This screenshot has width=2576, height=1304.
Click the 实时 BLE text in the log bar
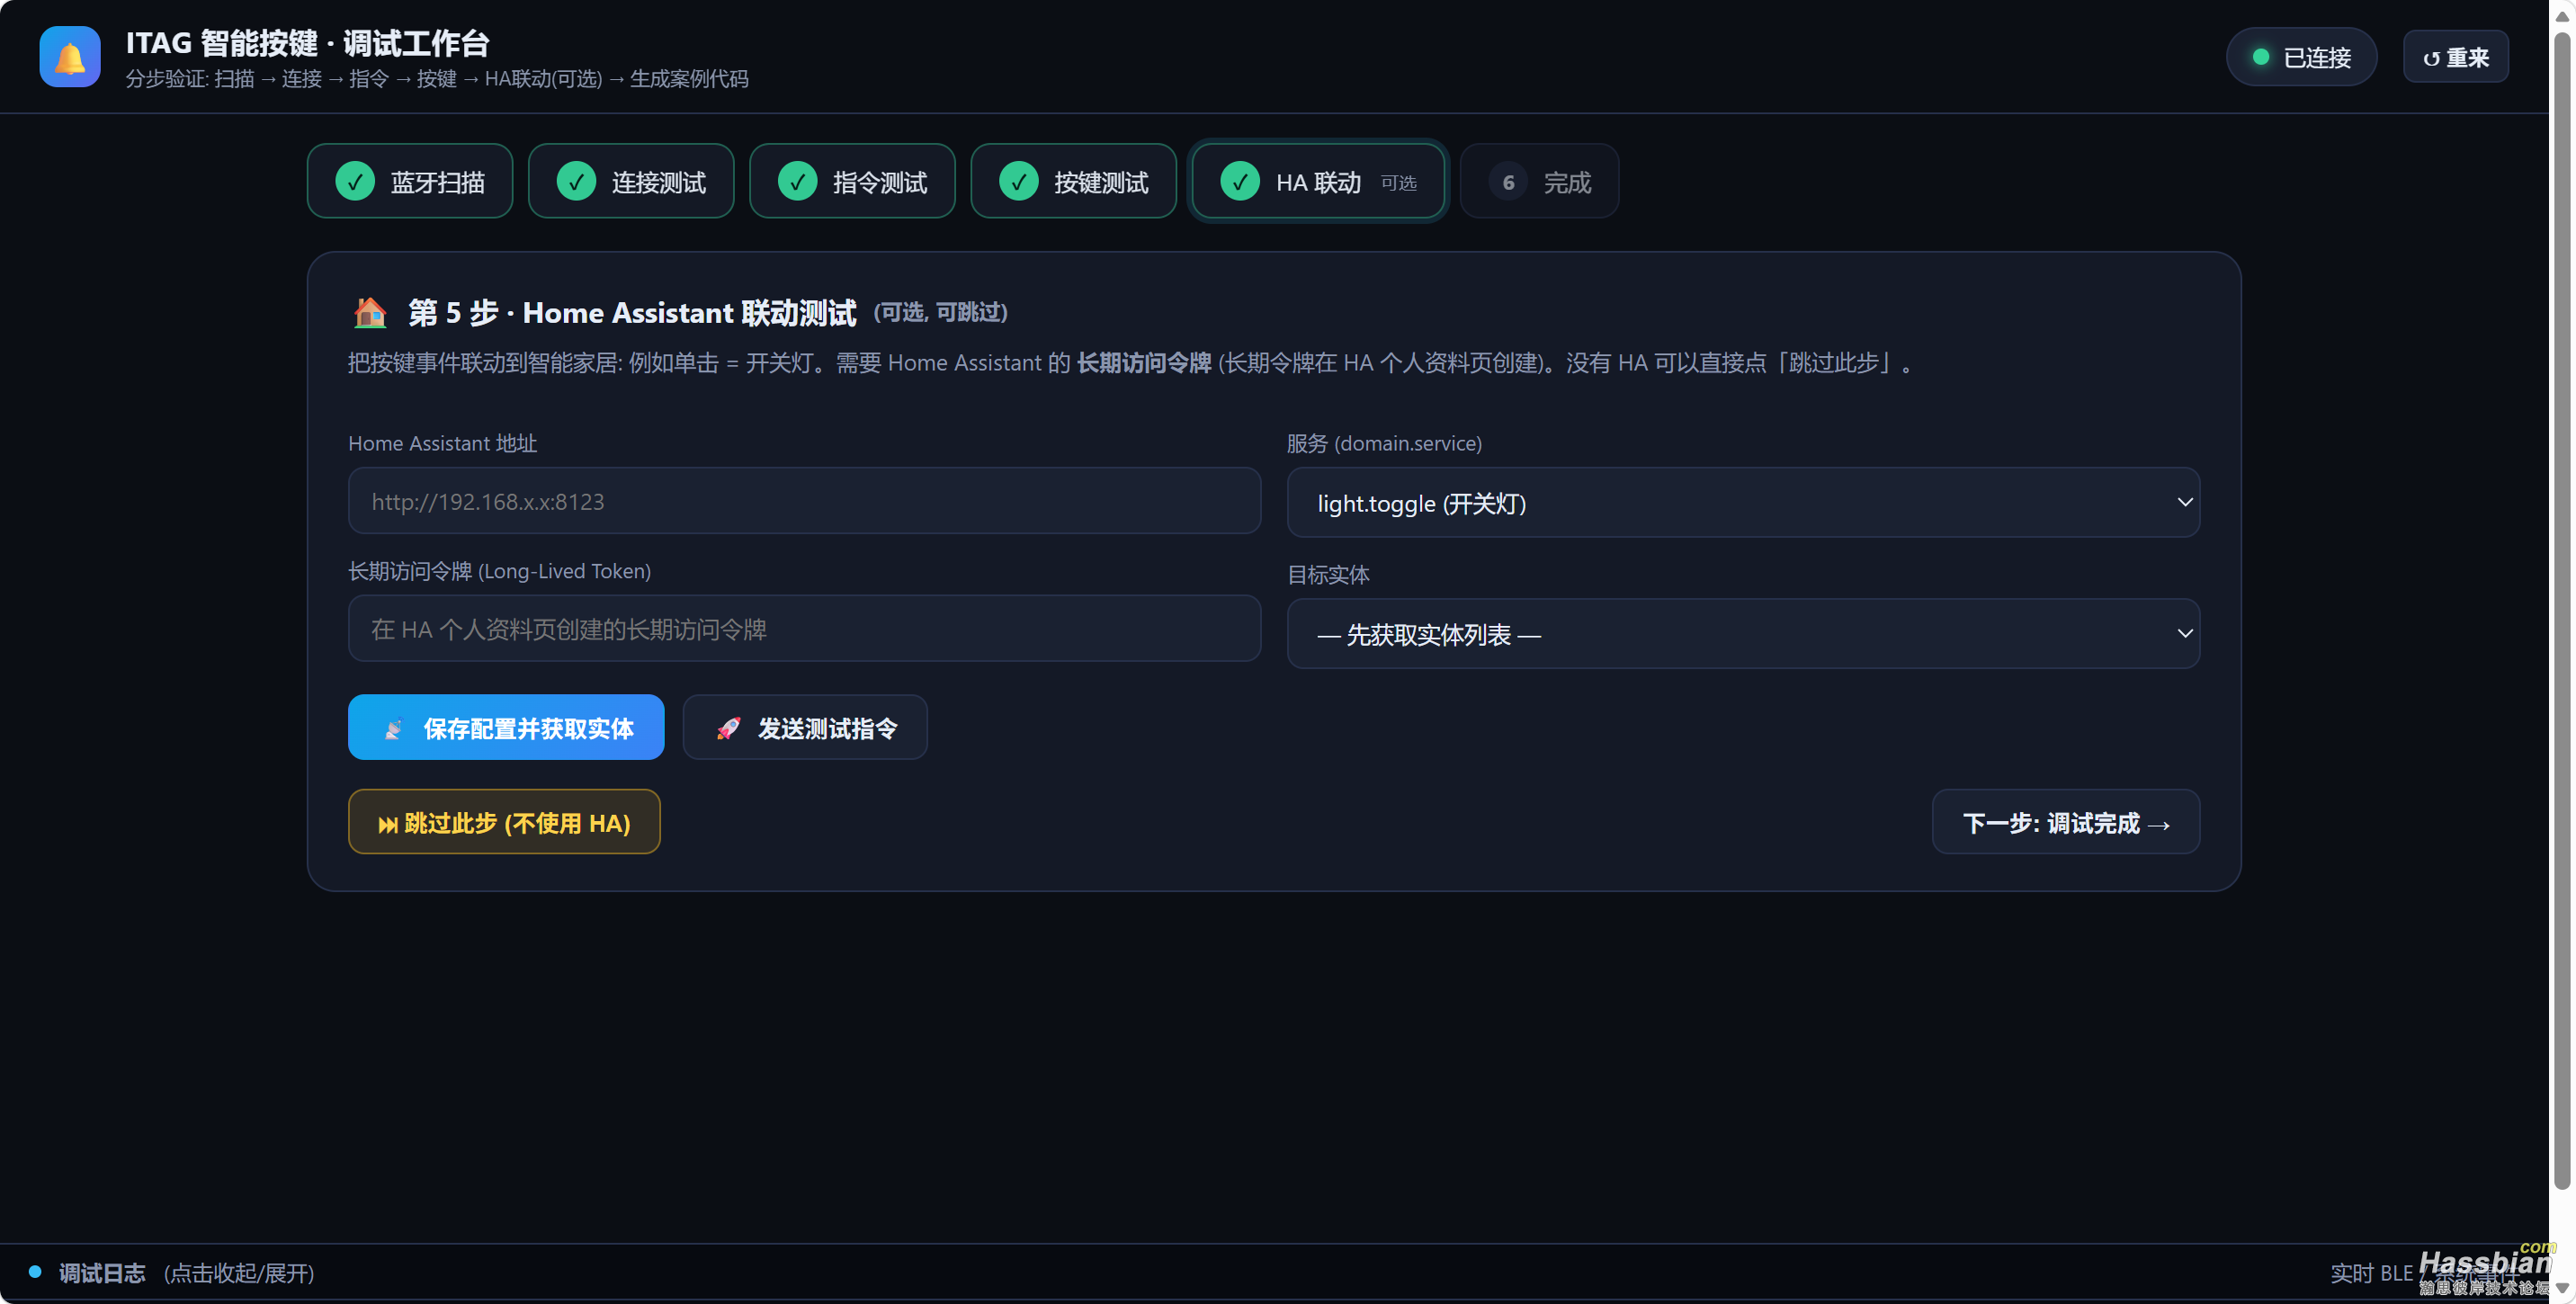[2371, 1273]
